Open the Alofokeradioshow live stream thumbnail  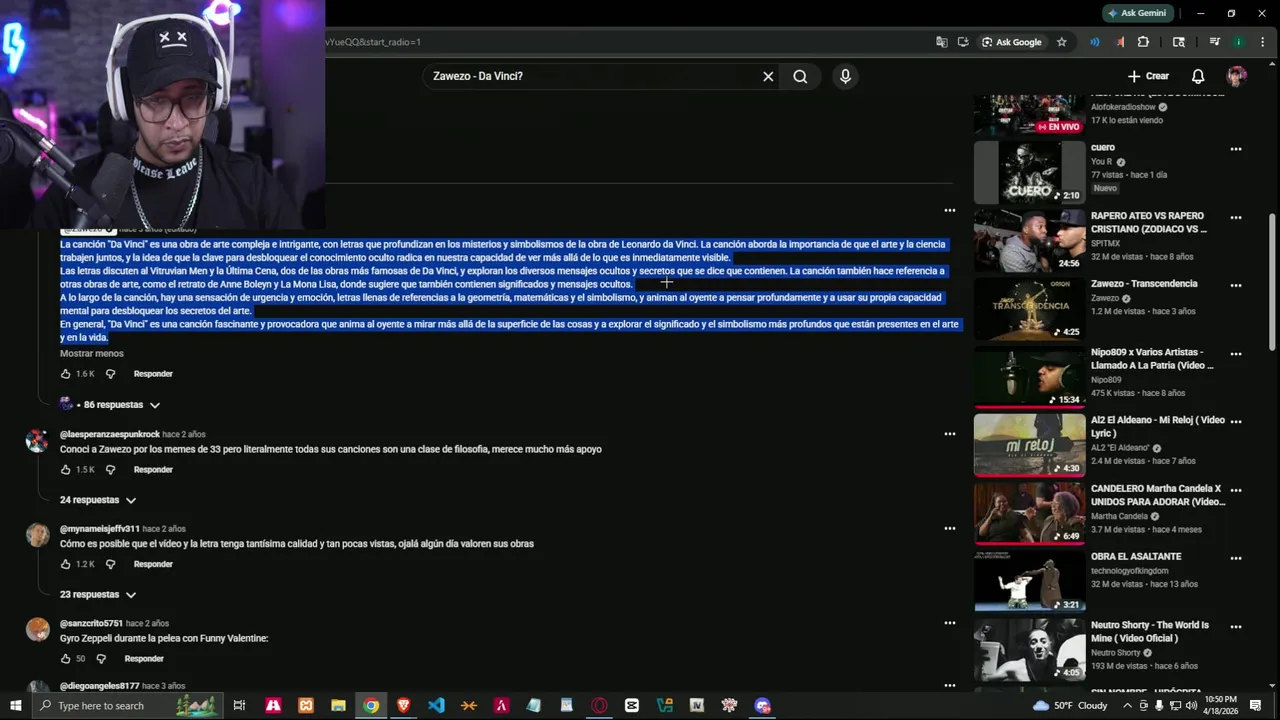[x=1029, y=114]
